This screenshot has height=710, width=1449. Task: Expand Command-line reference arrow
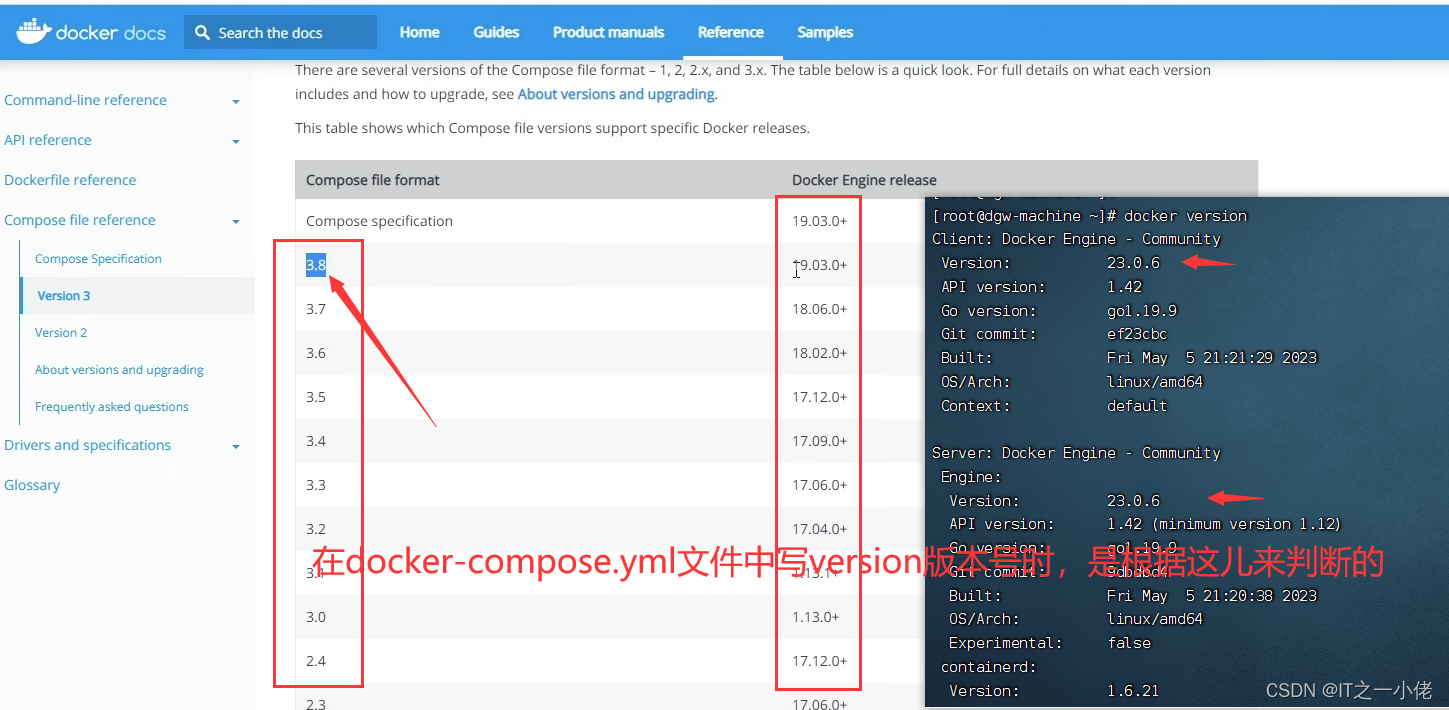point(236,102)
